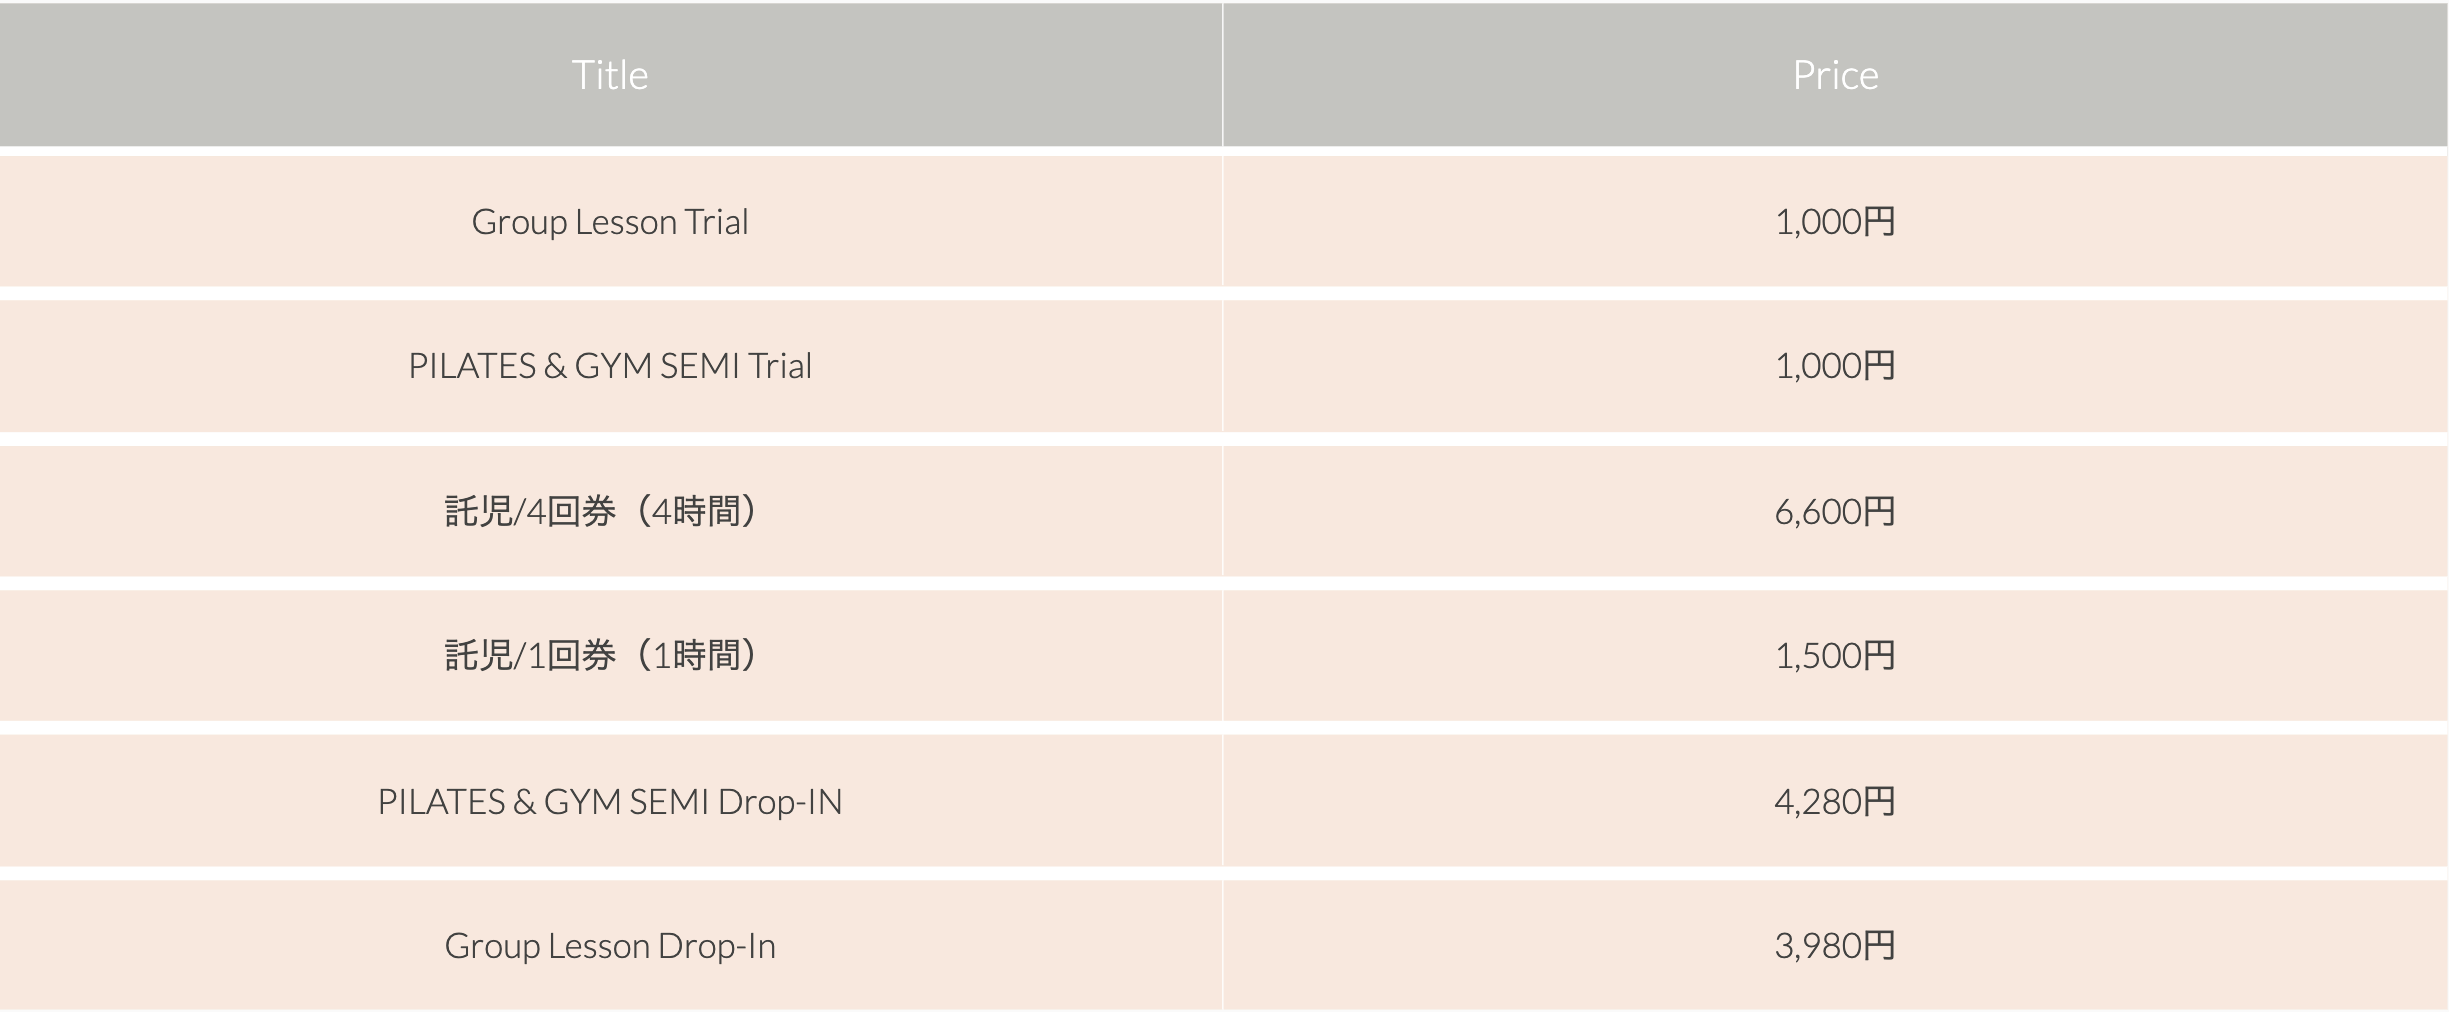2449x1012 pixels.
Task: Click the Title column header
Action: point(610,75)
